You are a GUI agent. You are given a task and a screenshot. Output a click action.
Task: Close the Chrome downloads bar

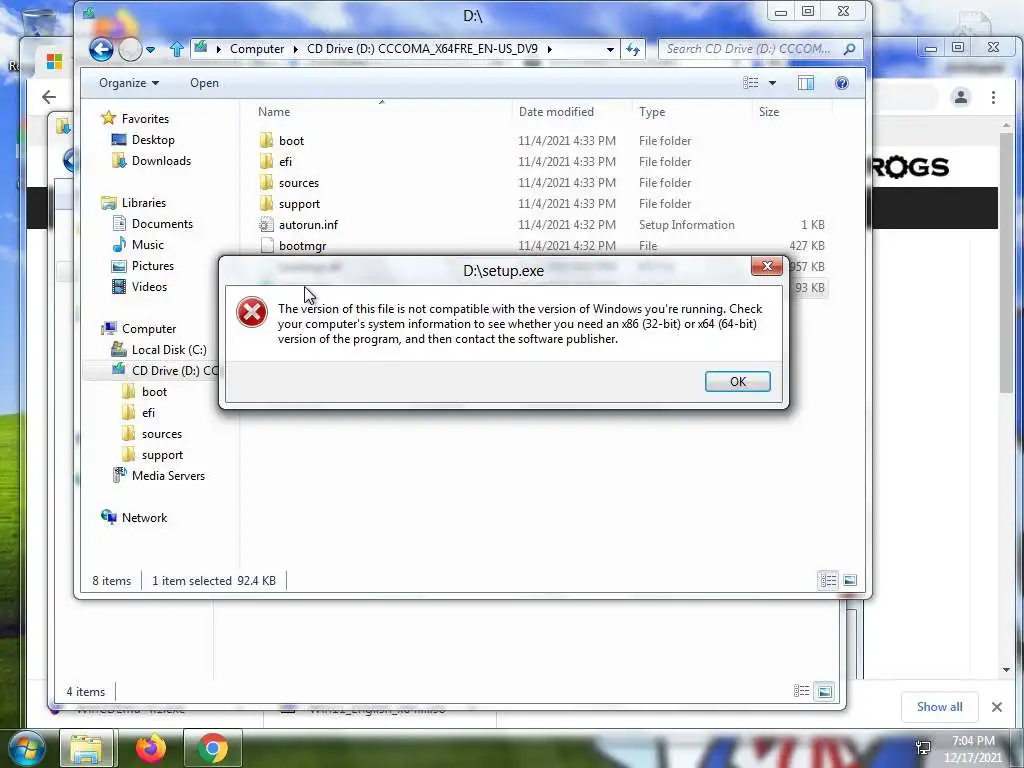997,707
